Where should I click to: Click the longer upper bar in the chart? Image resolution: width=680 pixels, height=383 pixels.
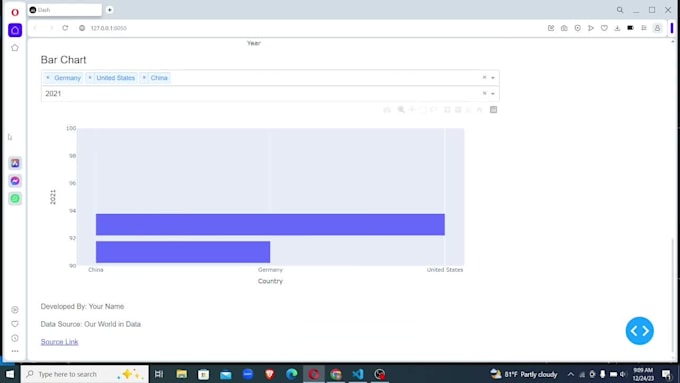pos(270,225)
